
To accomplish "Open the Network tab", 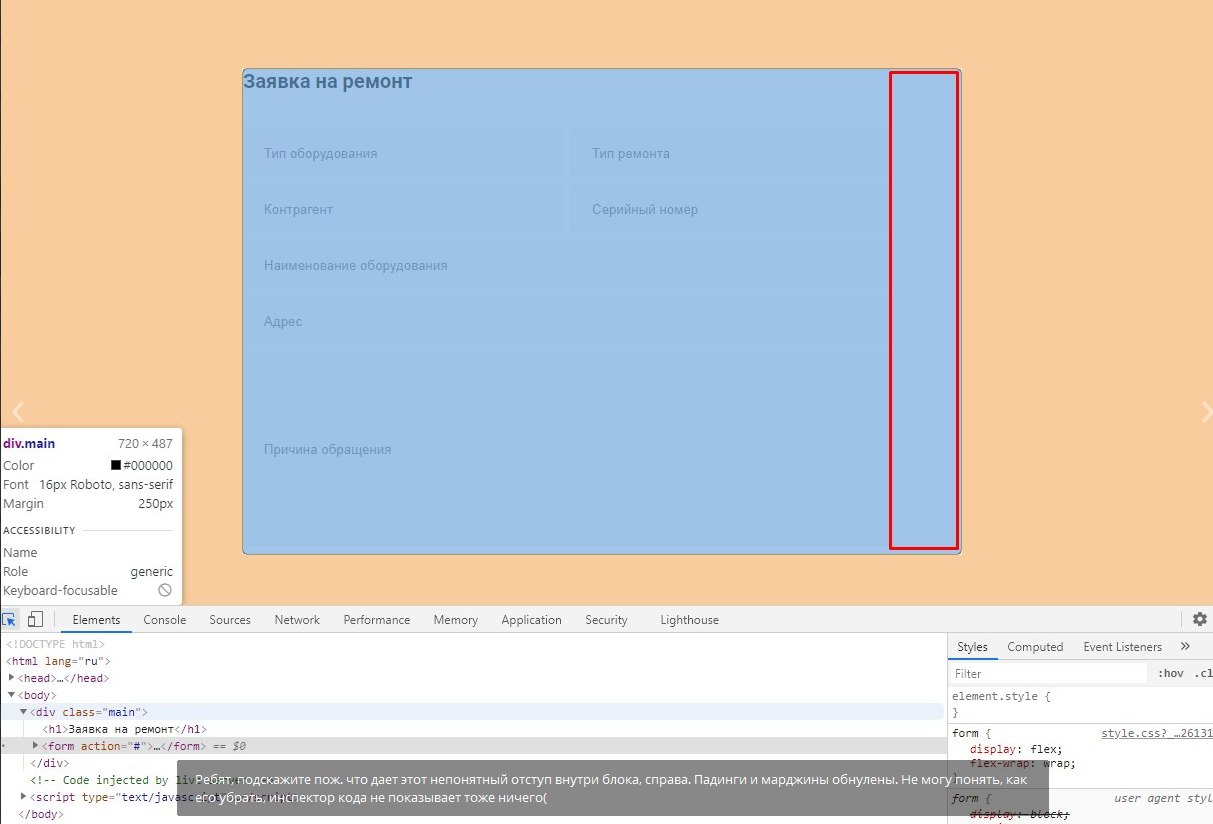I will point(297,620).
